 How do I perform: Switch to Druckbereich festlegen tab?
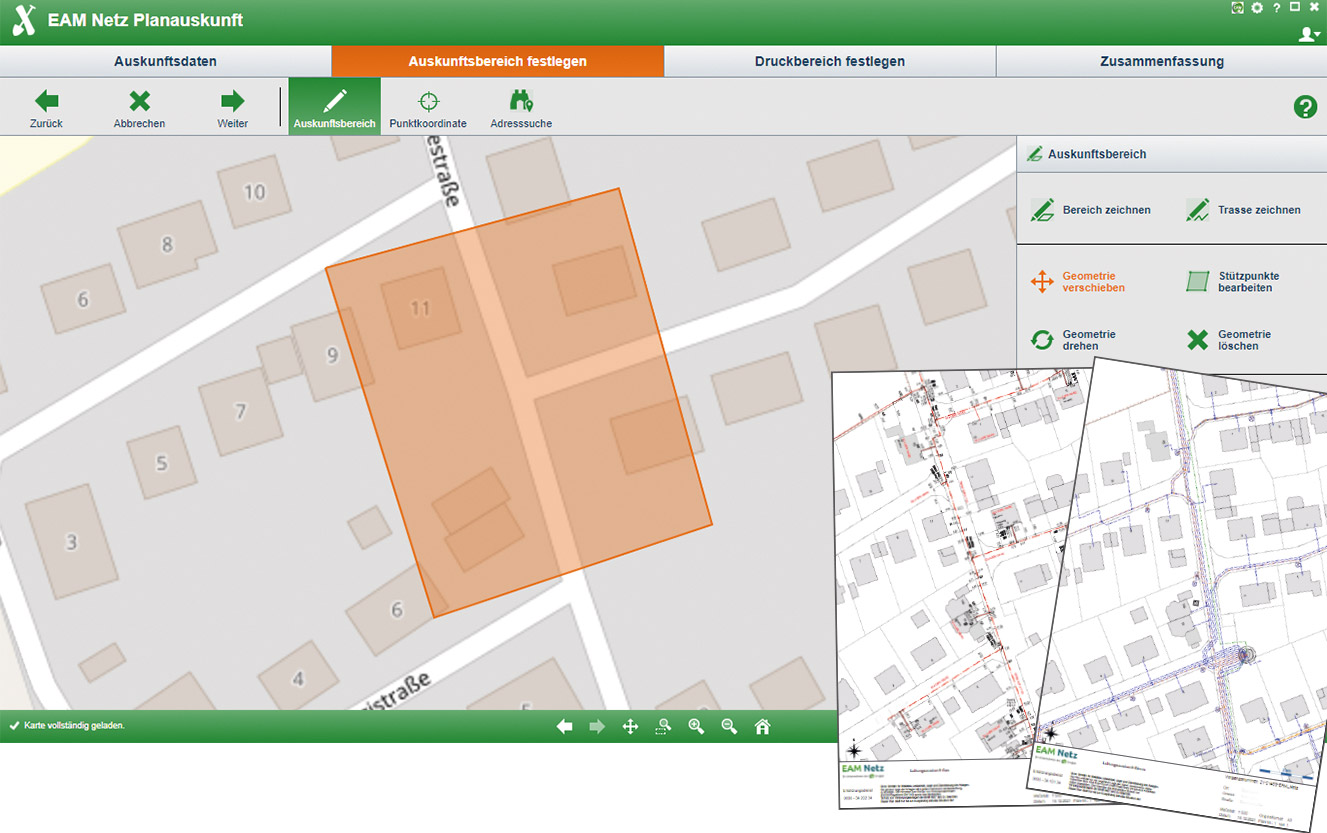(829, 61)
